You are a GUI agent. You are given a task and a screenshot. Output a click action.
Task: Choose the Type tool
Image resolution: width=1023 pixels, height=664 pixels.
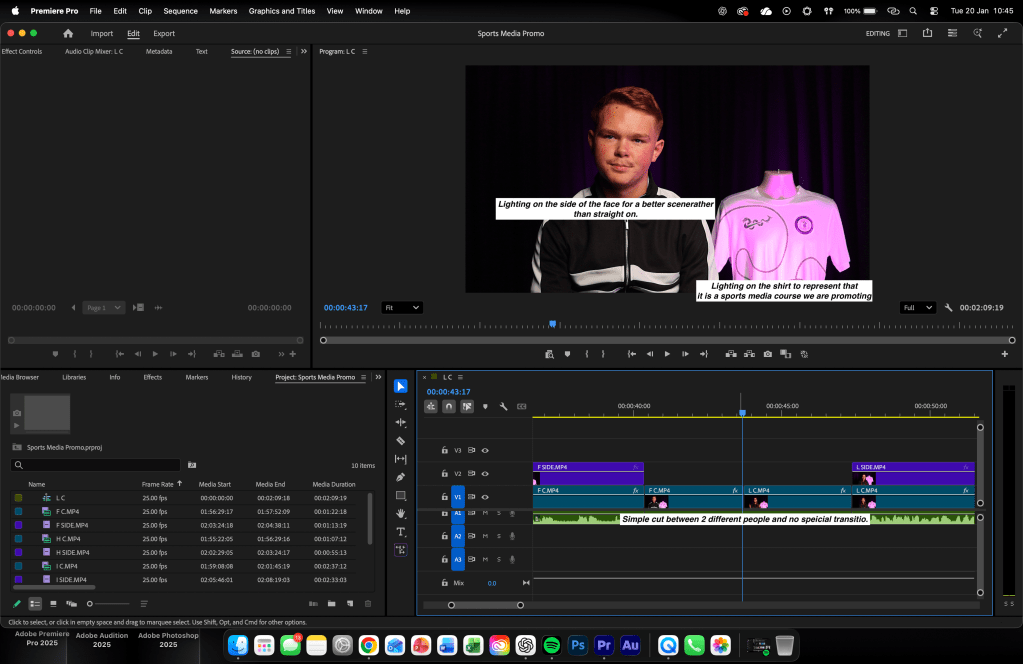pos(400,531)
